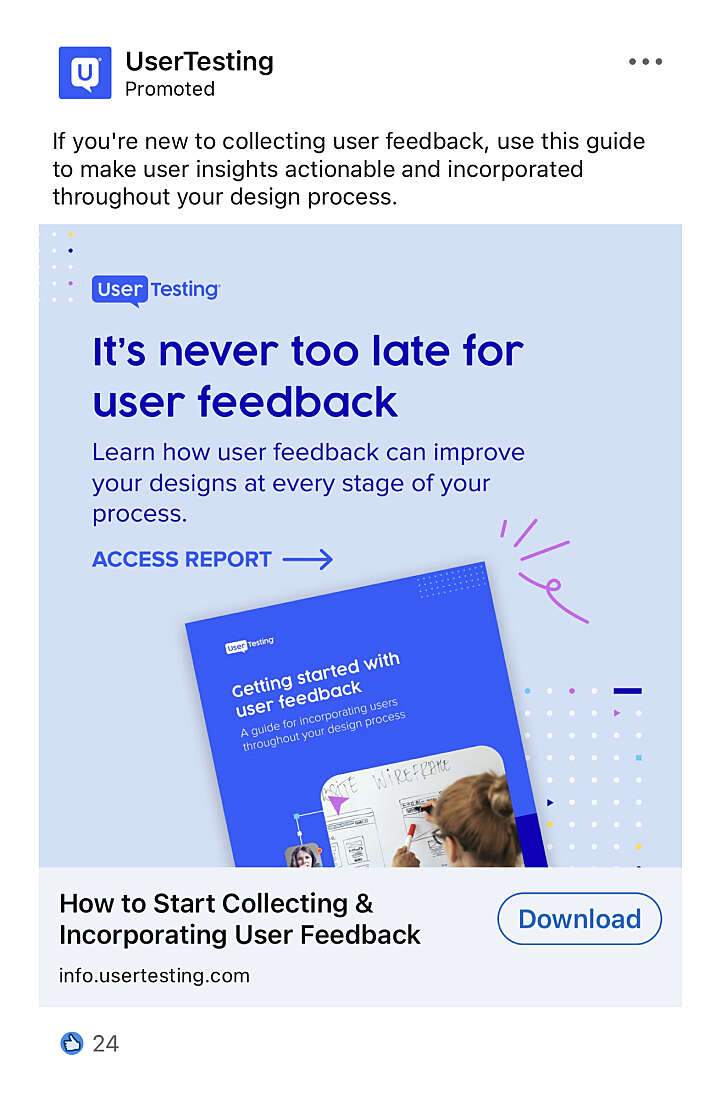Click the UserTesting logo inside the ad image

pos(156,290)
